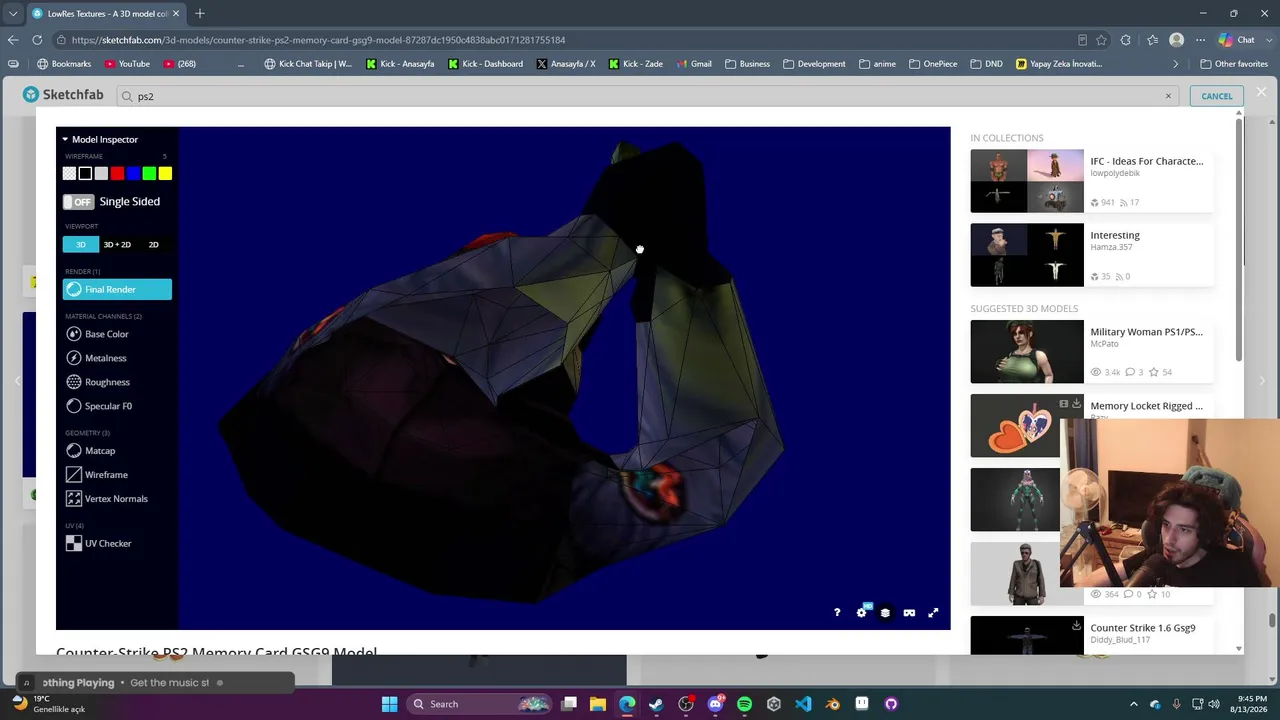
Task: Open a new browser tab
Action: pos(200,13)
